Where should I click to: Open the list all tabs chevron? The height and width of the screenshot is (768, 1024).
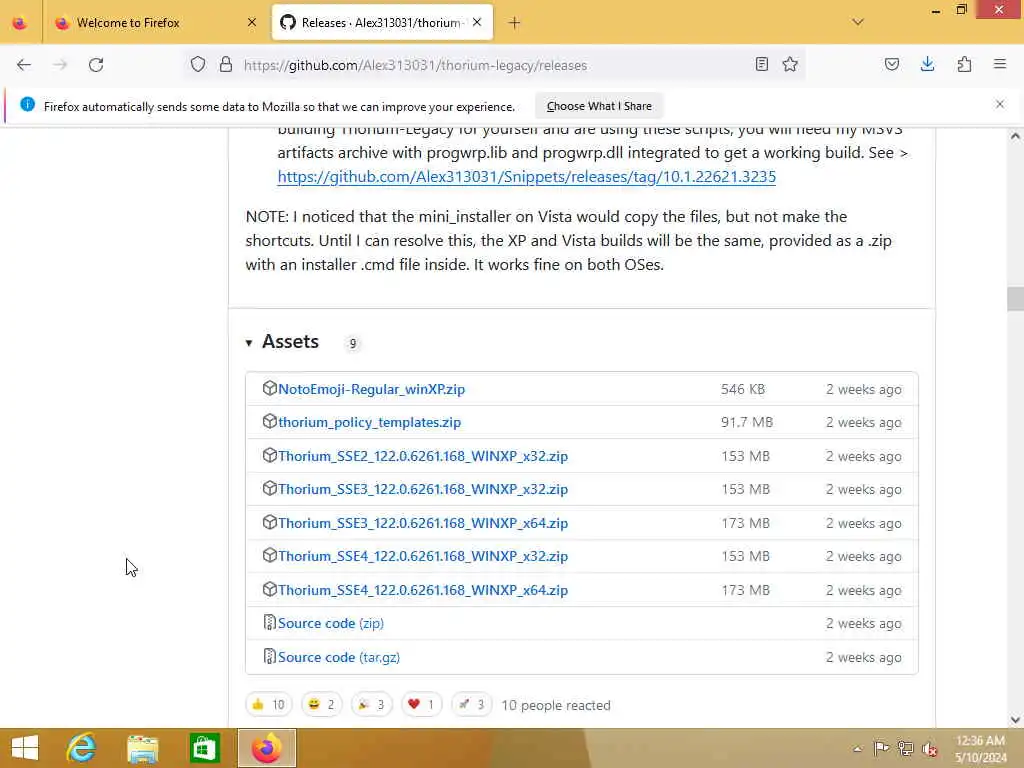858,22
